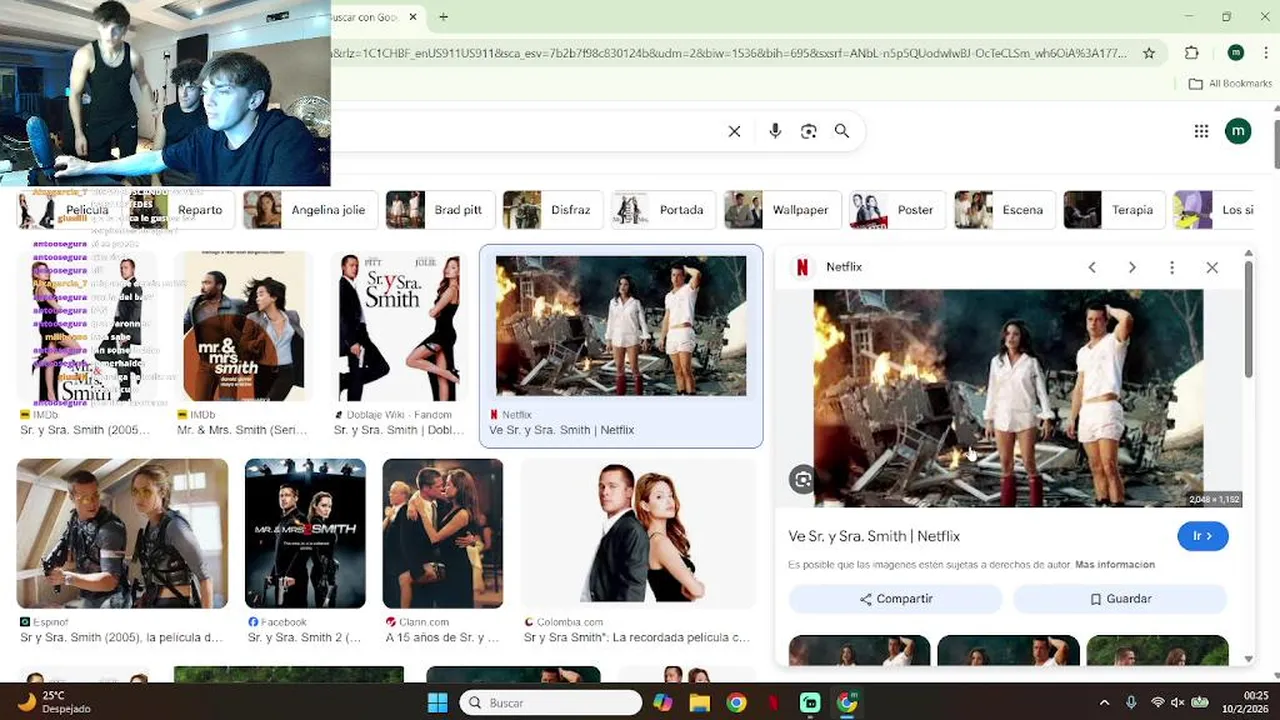Viewport: 1280px width, 720px height.
Task: Open the Chrome three-dot menu
Action: pyautogui.click(x=1268, y=53)
